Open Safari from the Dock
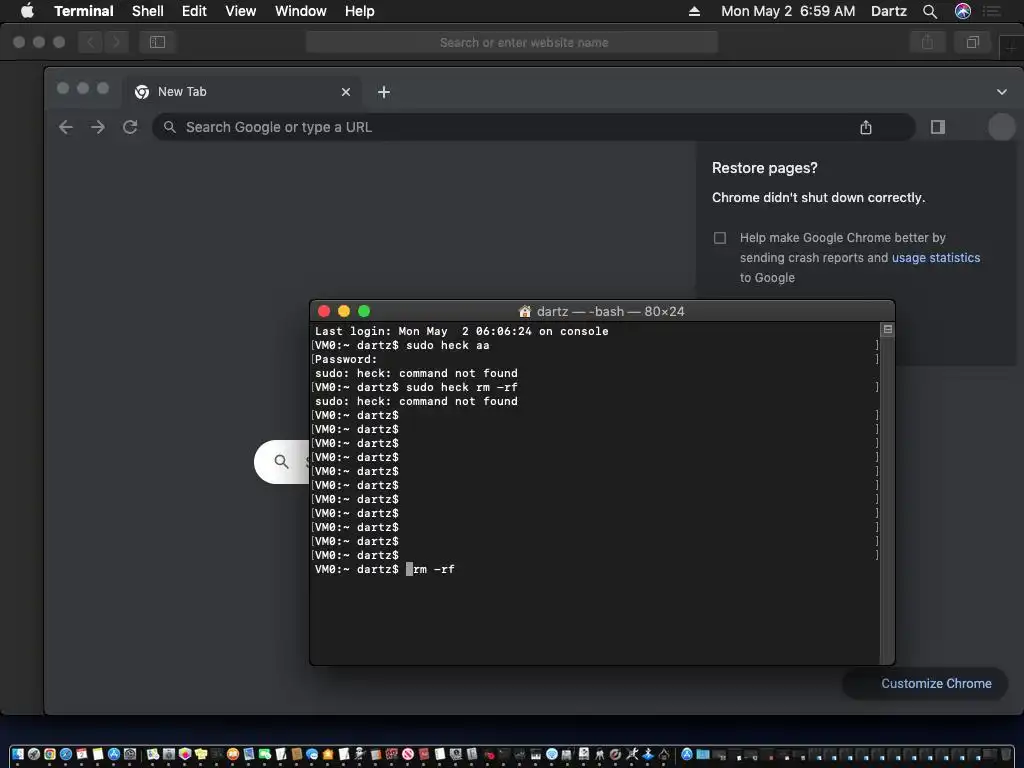The image size is (1024, 768). pos(66,752)
